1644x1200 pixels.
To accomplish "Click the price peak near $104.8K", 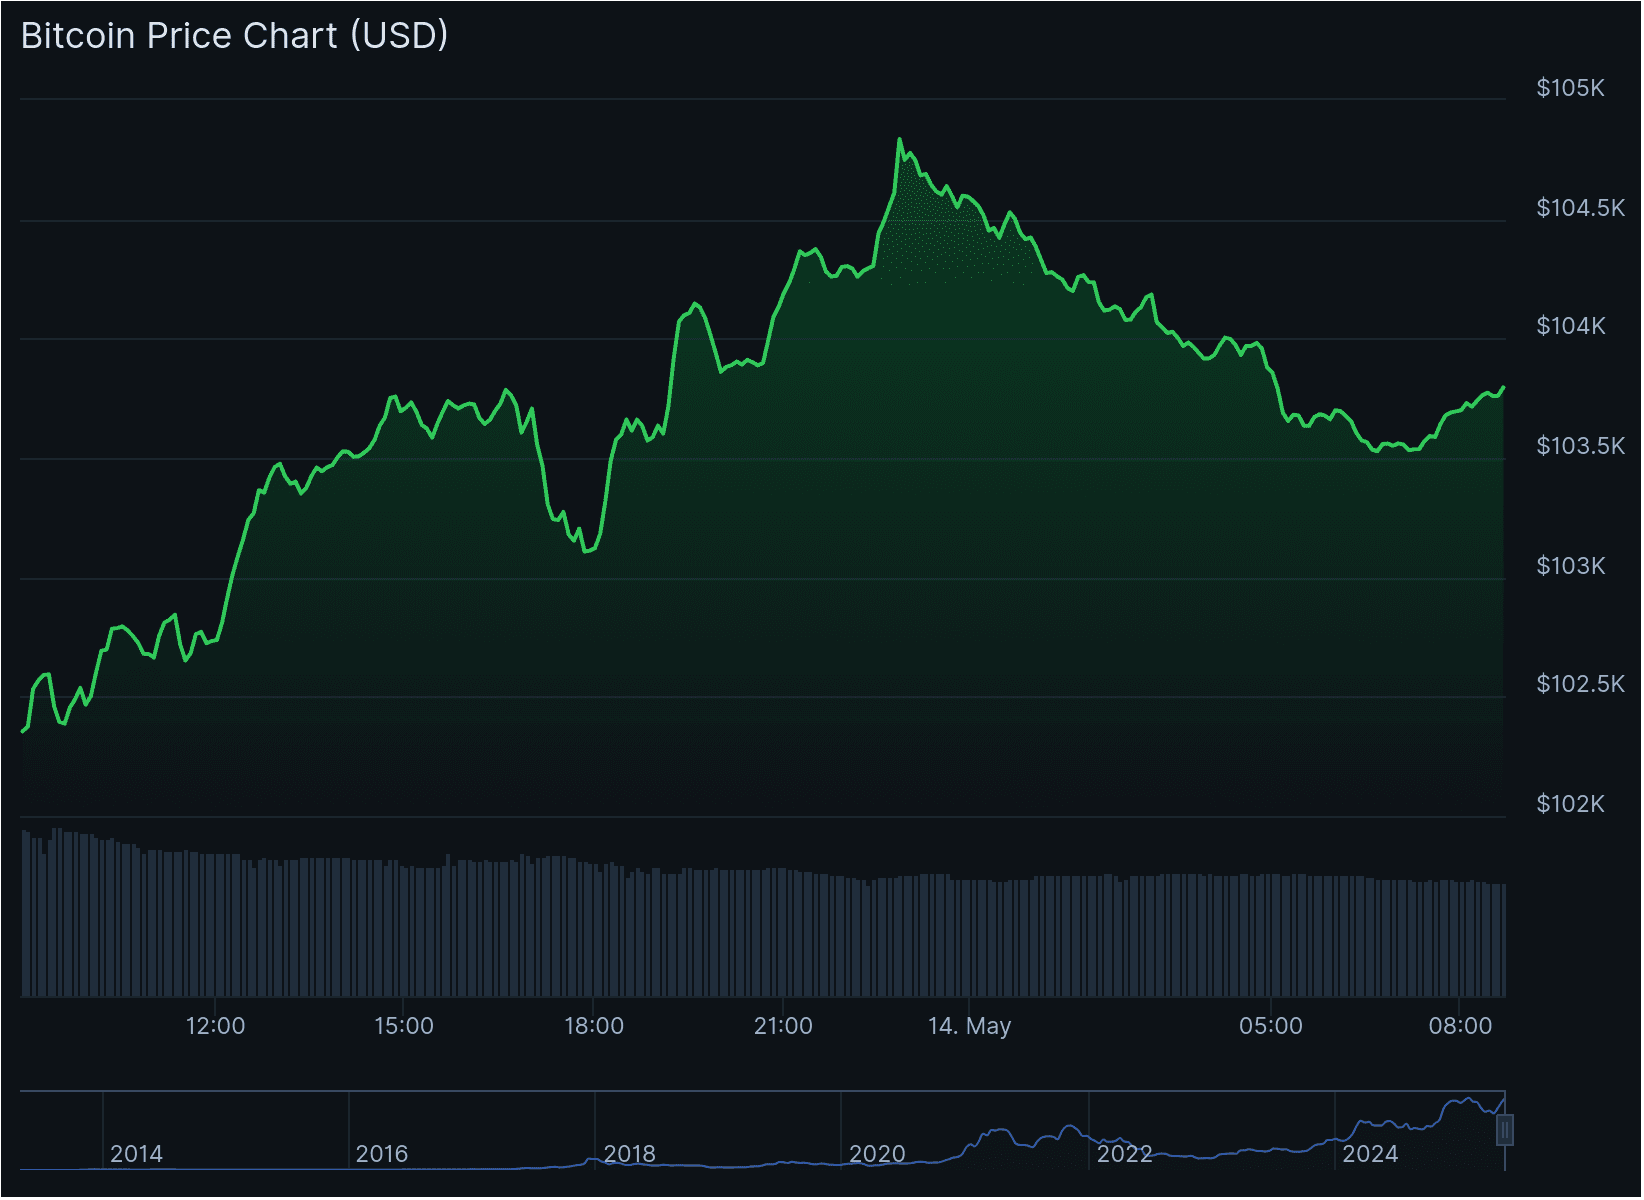I will tap(900, 139).
